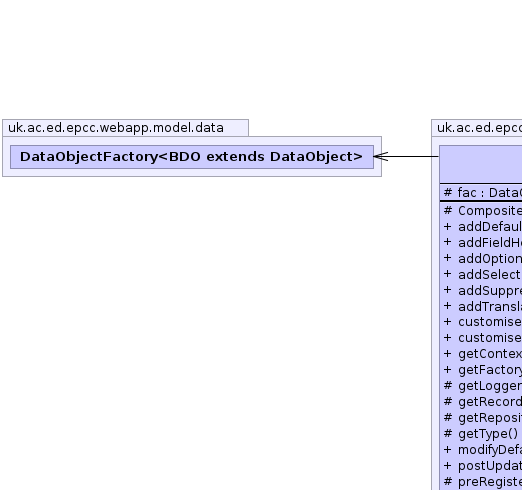Select the postUpdat method entry

[482, 466]
